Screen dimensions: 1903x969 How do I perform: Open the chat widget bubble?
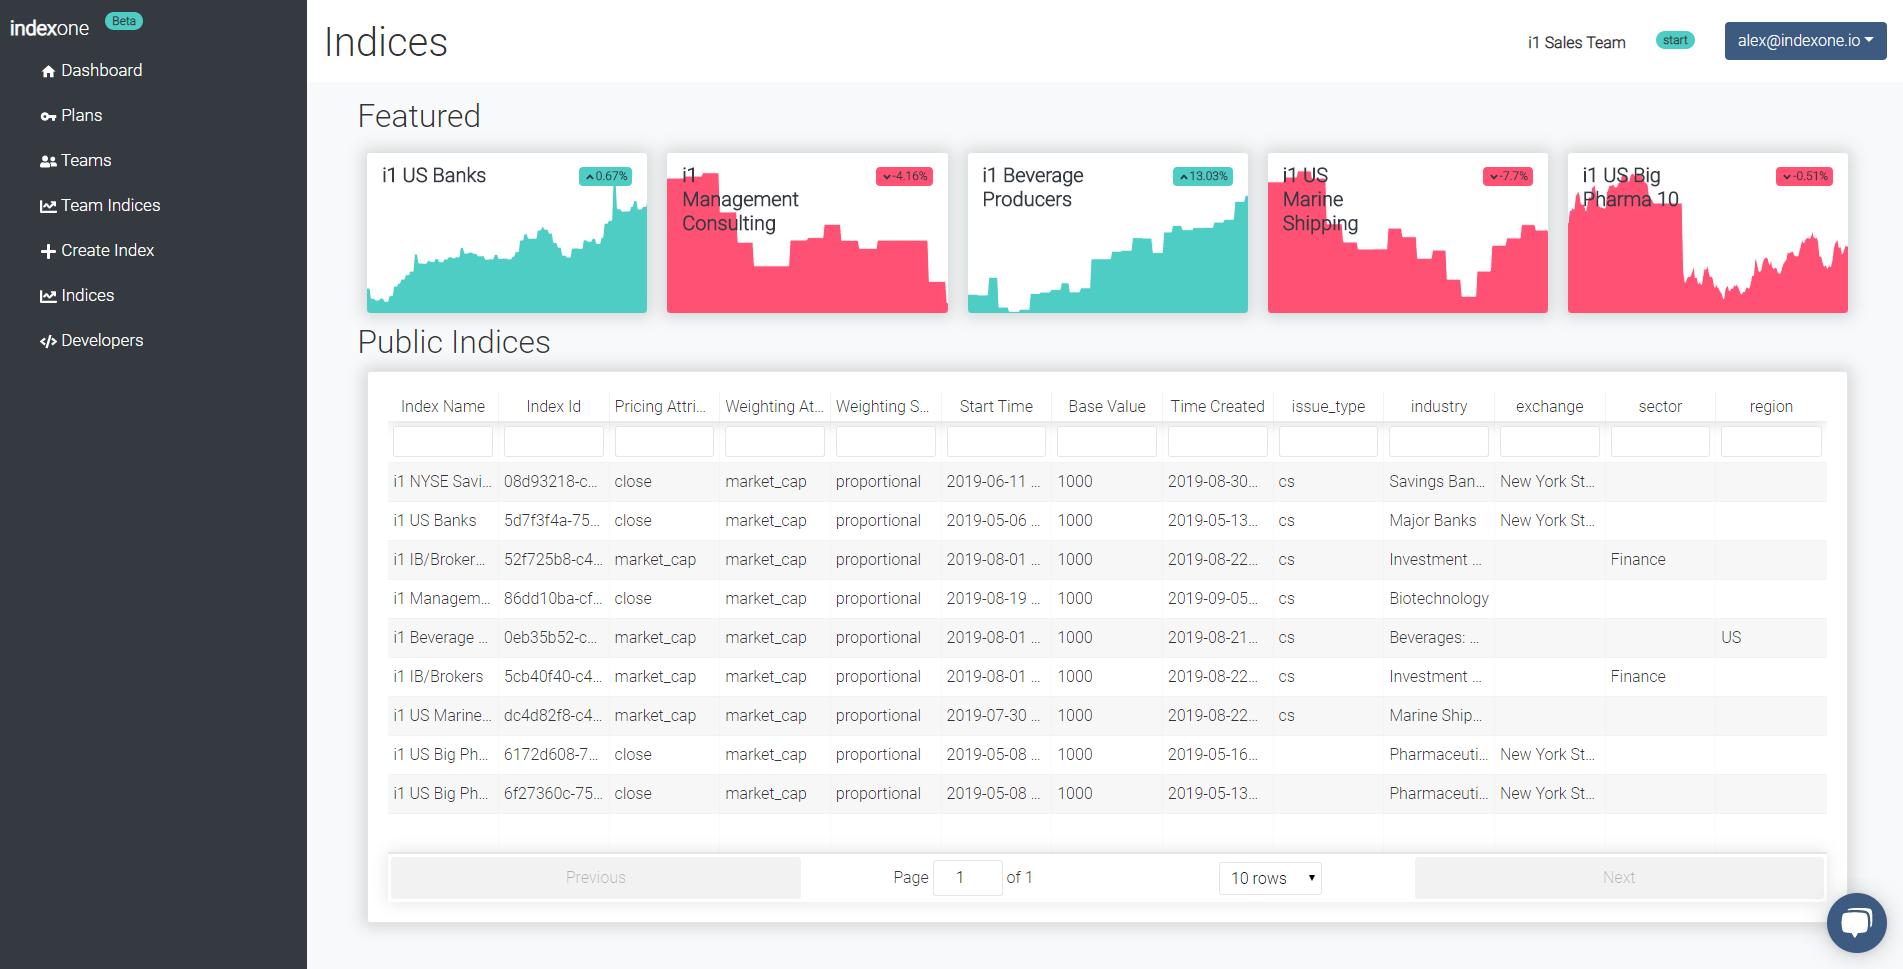coord(1856,922)
